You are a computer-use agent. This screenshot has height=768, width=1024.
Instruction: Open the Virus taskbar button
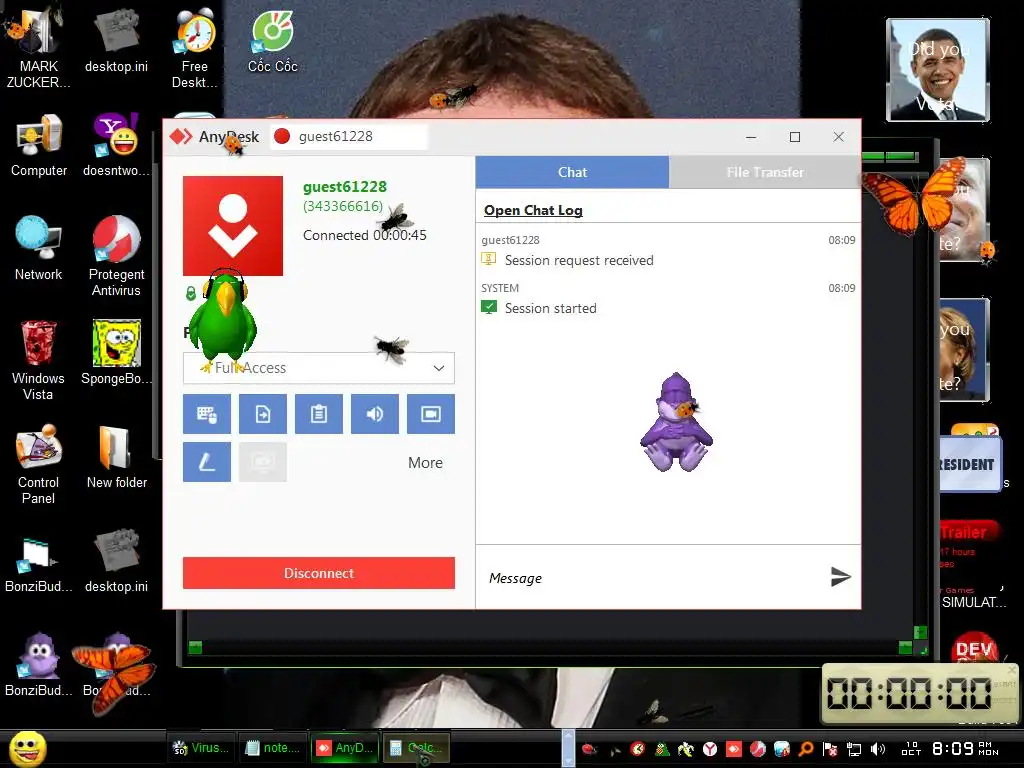pyautogui.click(x=200, y=748)
